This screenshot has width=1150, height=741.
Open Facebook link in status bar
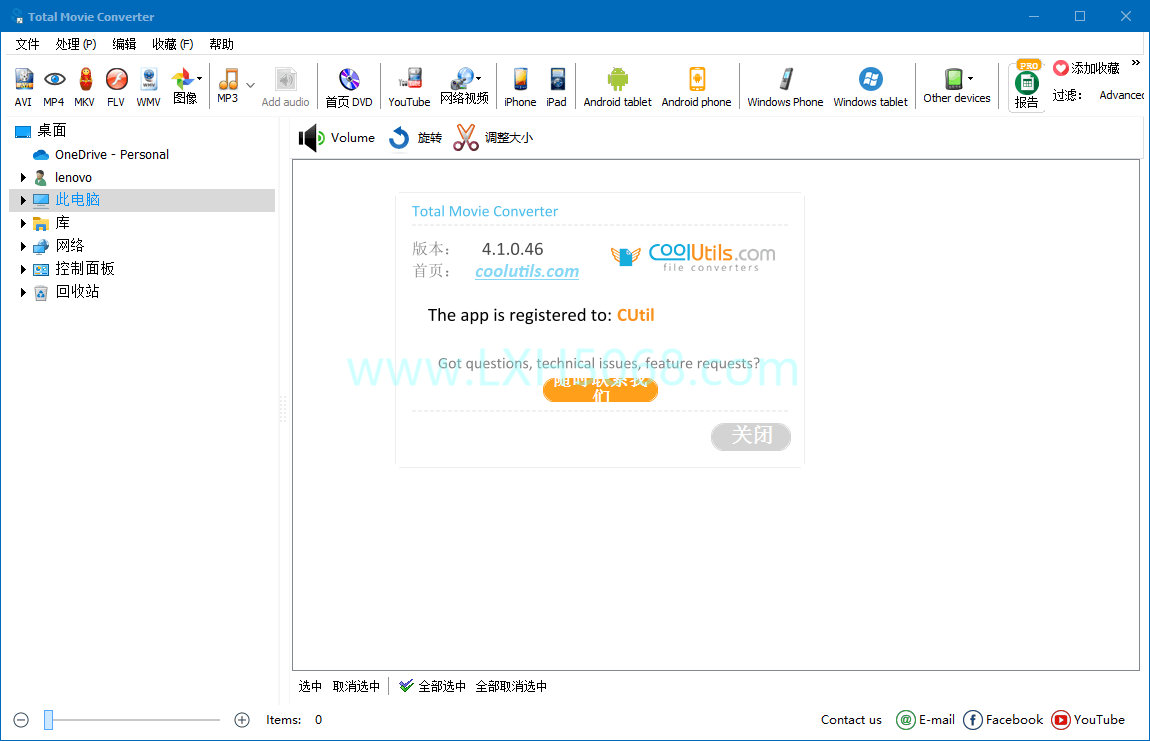1003,720
